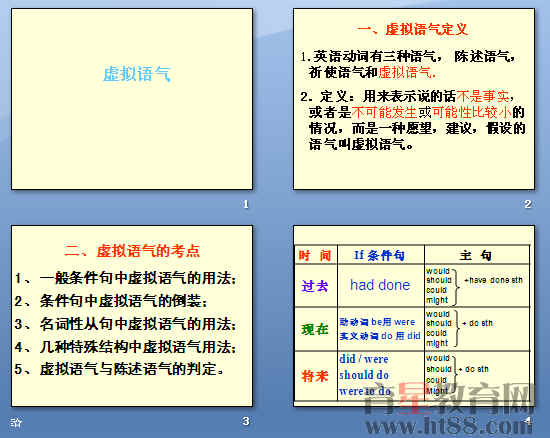The height and width of the screenshot is (438, 550).
Task: Click the 'If 条件句' column header
Action: [380, 255]
